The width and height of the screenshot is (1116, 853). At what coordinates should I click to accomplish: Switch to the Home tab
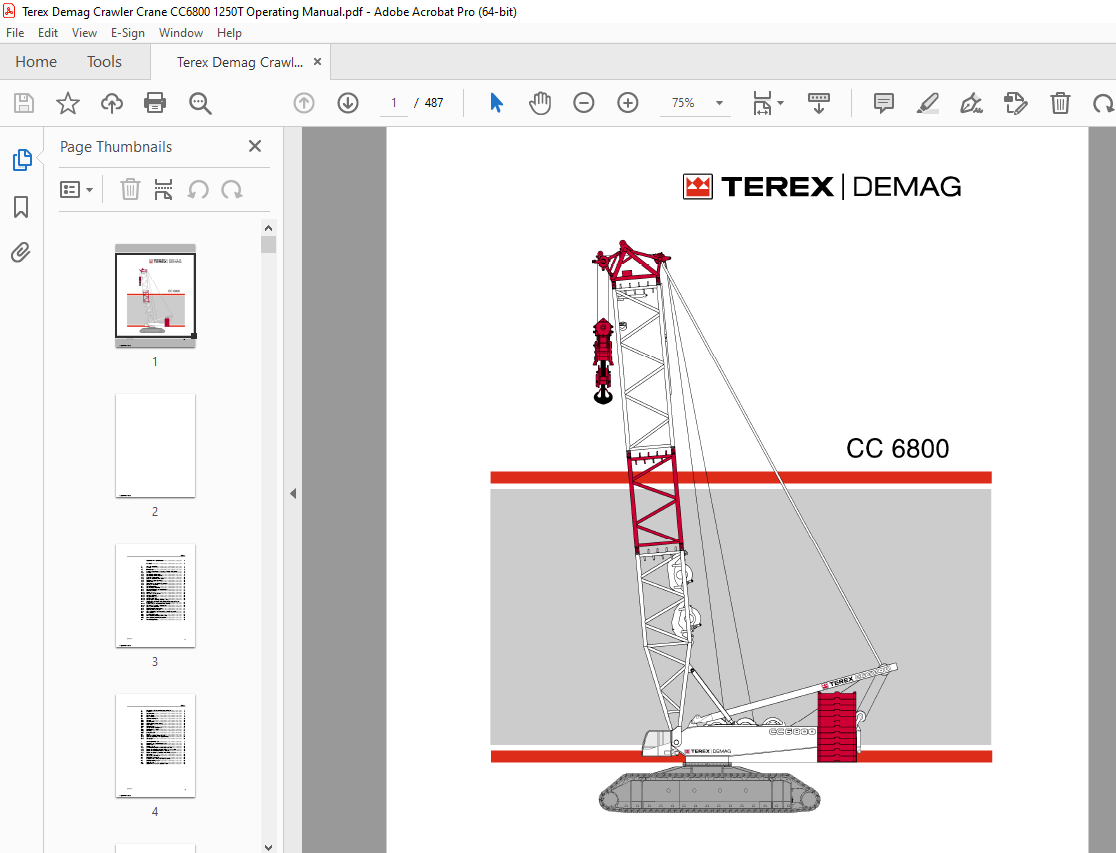click(36, 62)
